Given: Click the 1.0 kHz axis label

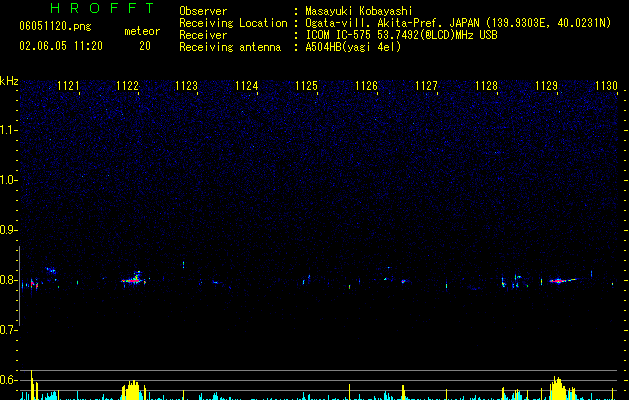Looking at the screenshot, I should click(x=9, y=180).
